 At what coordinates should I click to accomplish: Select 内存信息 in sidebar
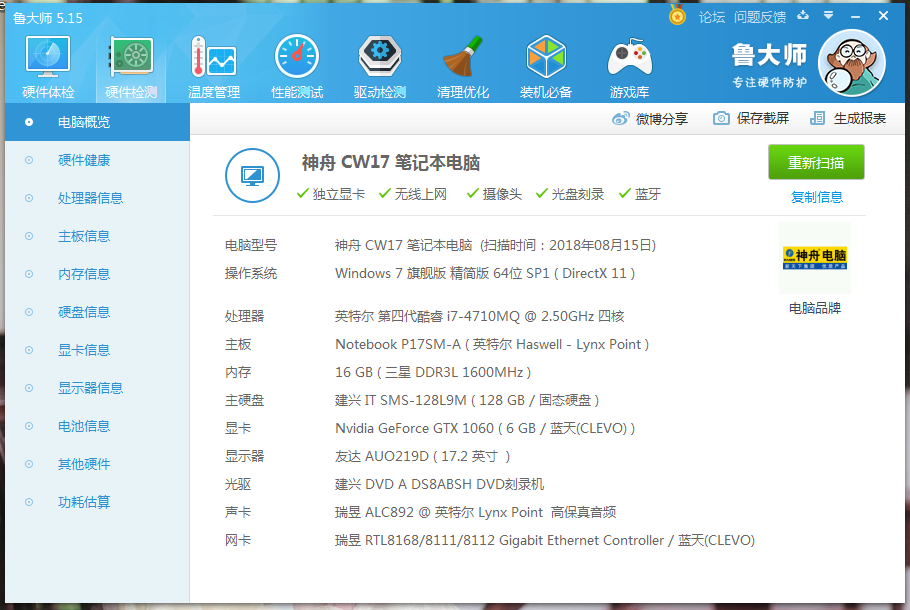point(98,274)
